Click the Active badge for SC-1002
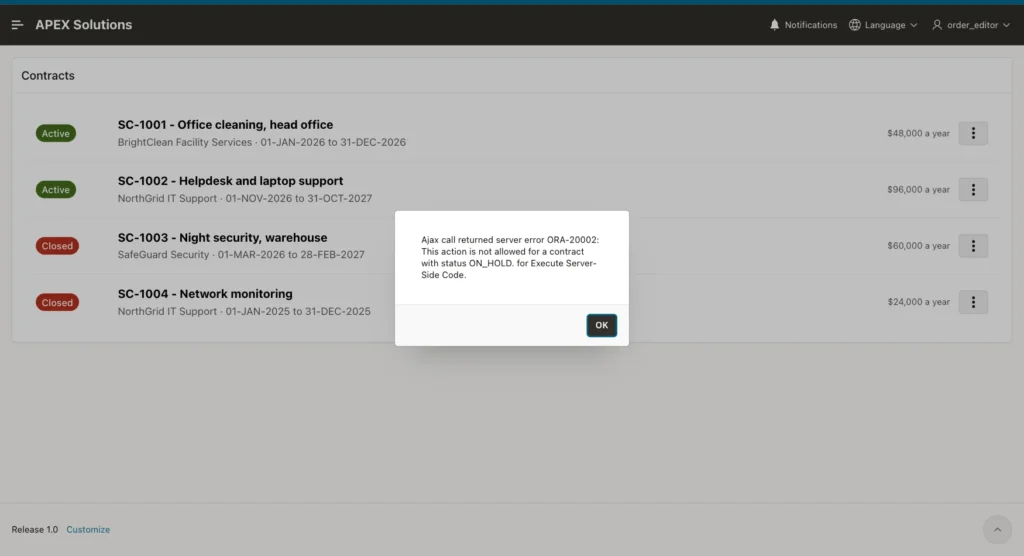The image size is (1024, 556). [56, 189]
